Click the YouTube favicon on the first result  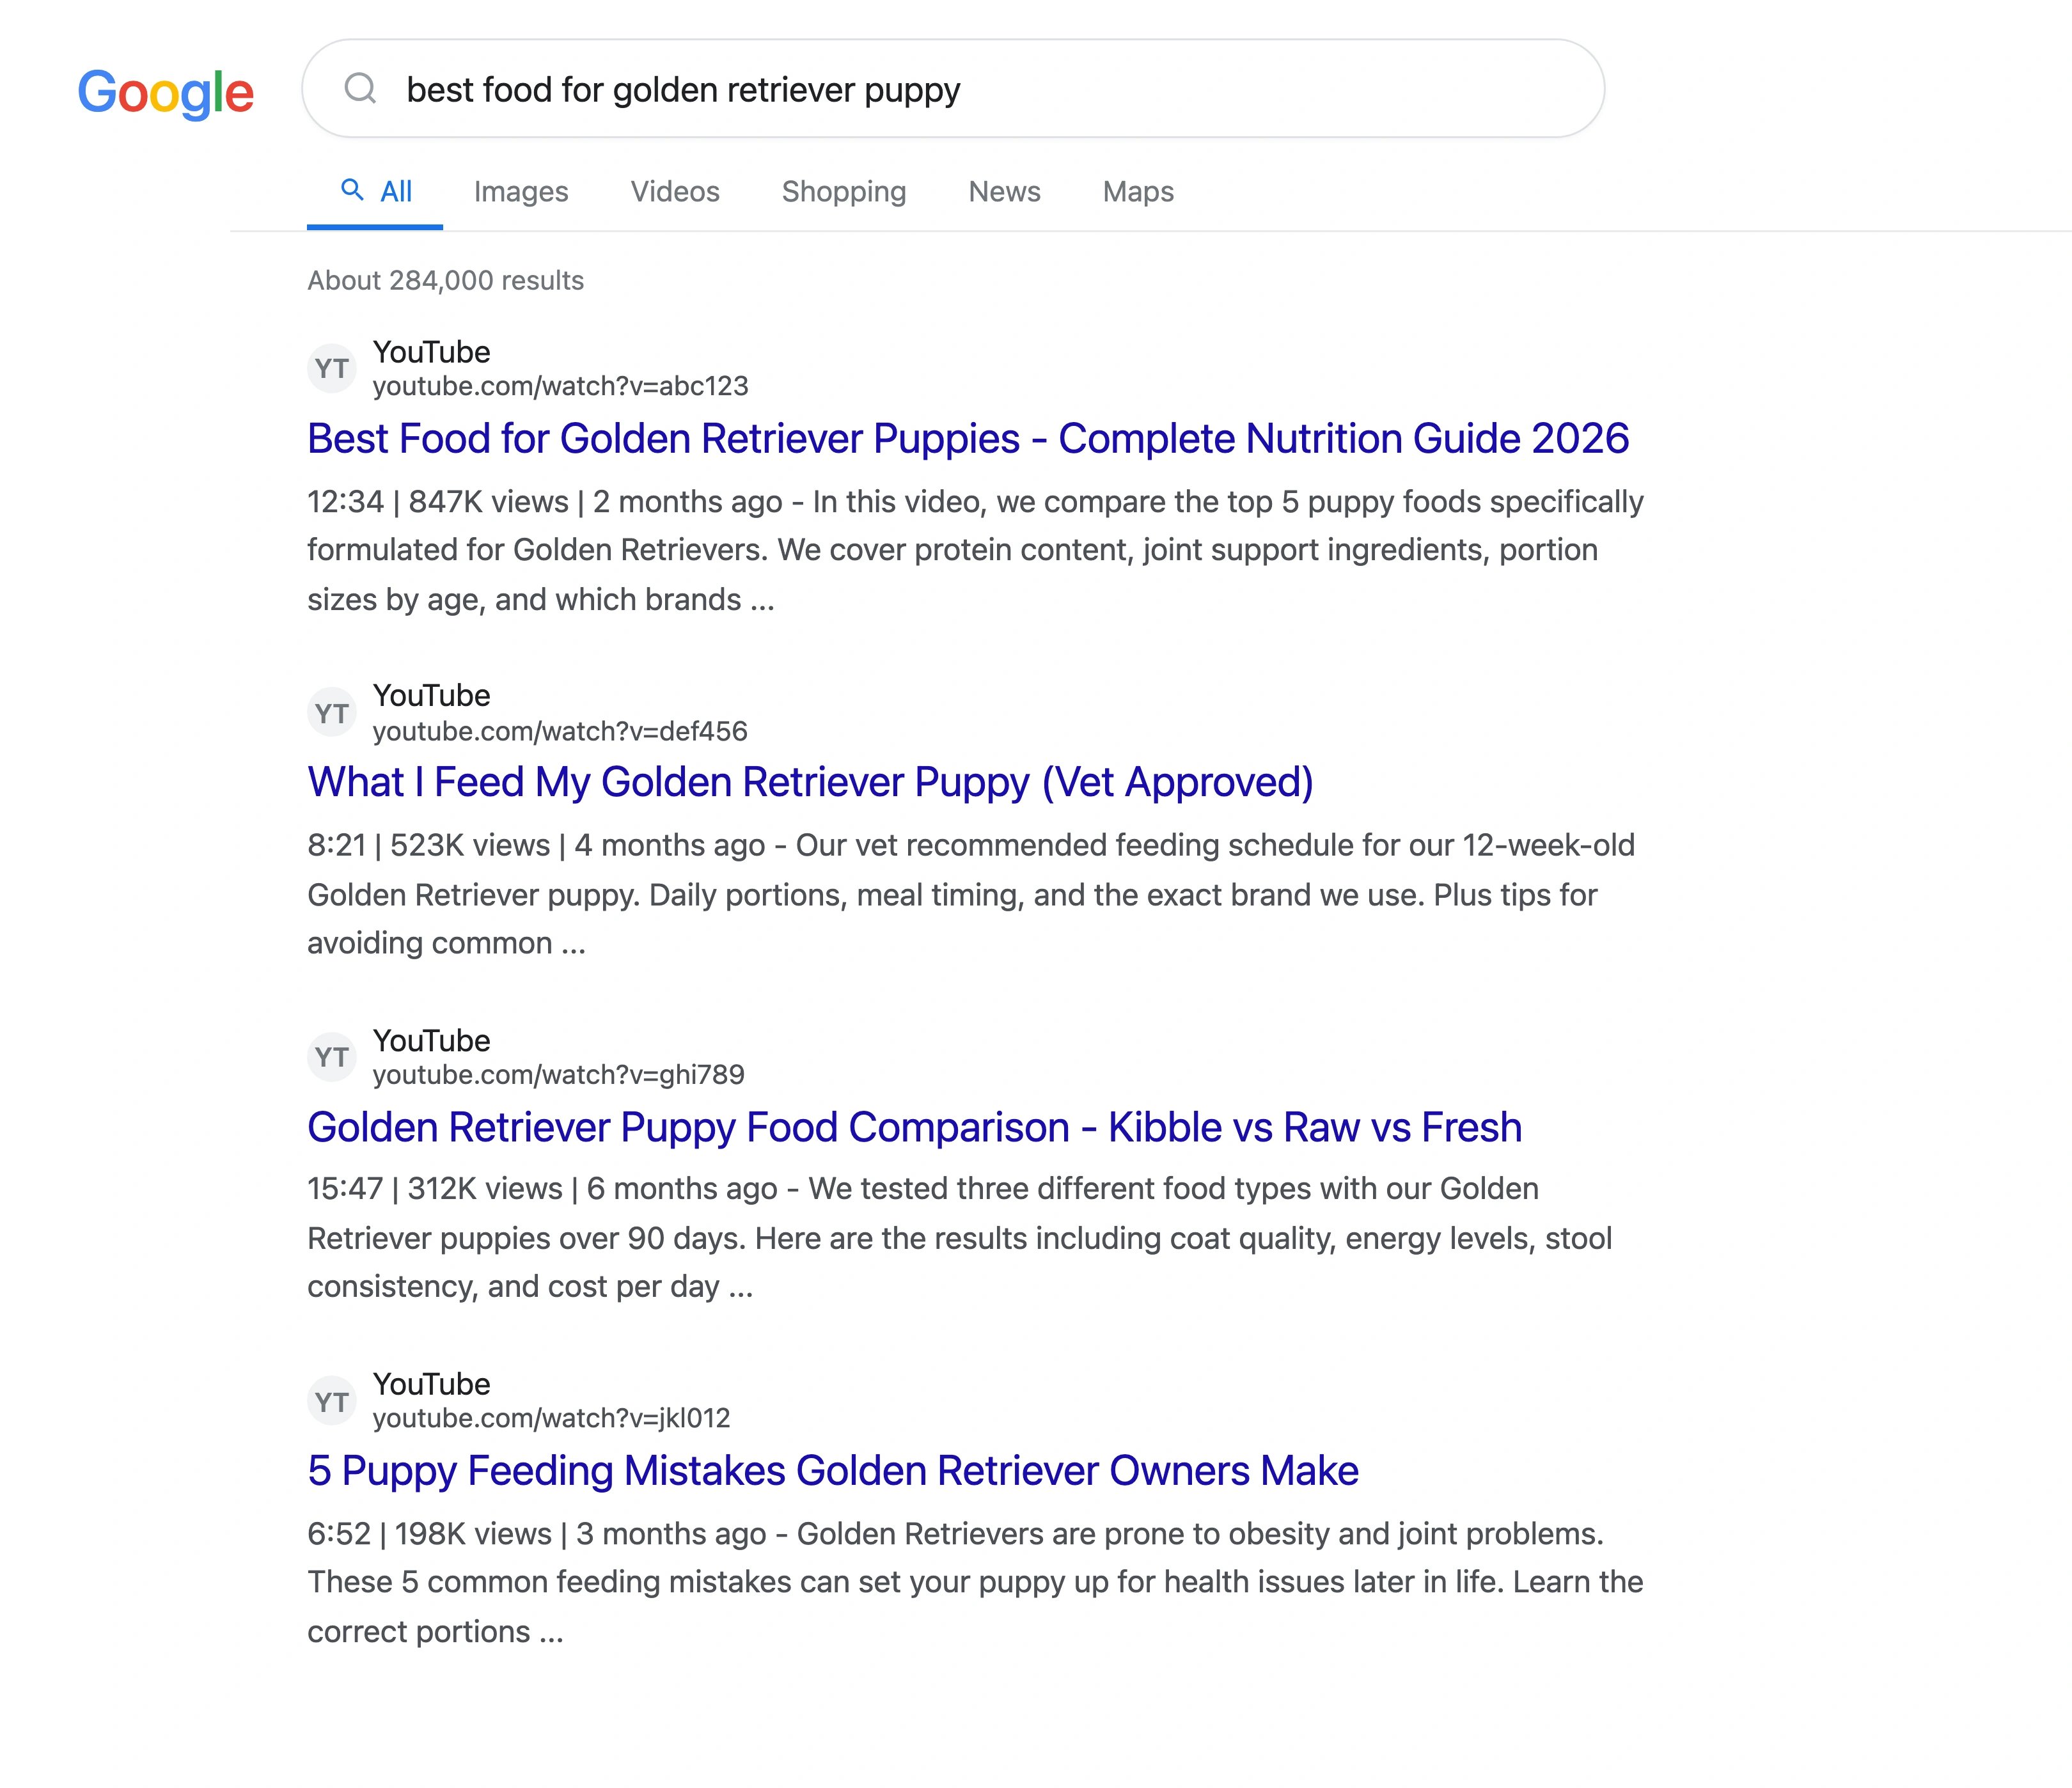(x=332, y=368)
